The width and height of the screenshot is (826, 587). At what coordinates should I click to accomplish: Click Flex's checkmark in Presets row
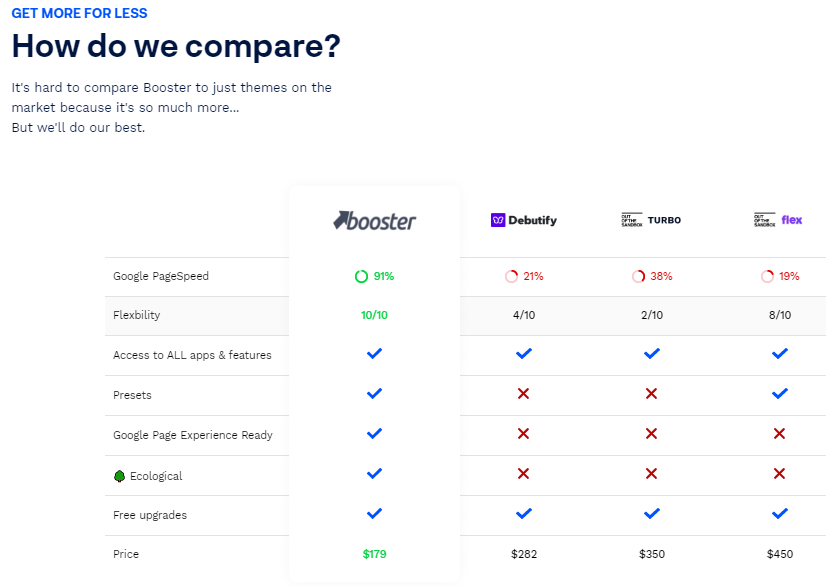[780, 394]
